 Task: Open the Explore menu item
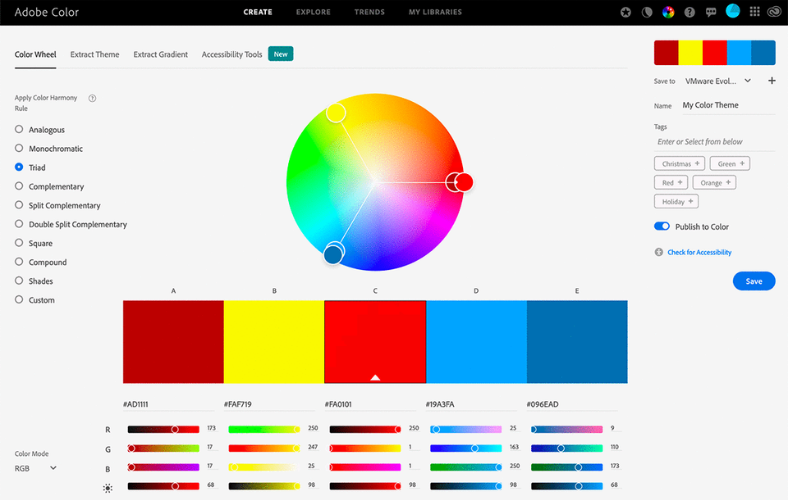tap(313, 12)
